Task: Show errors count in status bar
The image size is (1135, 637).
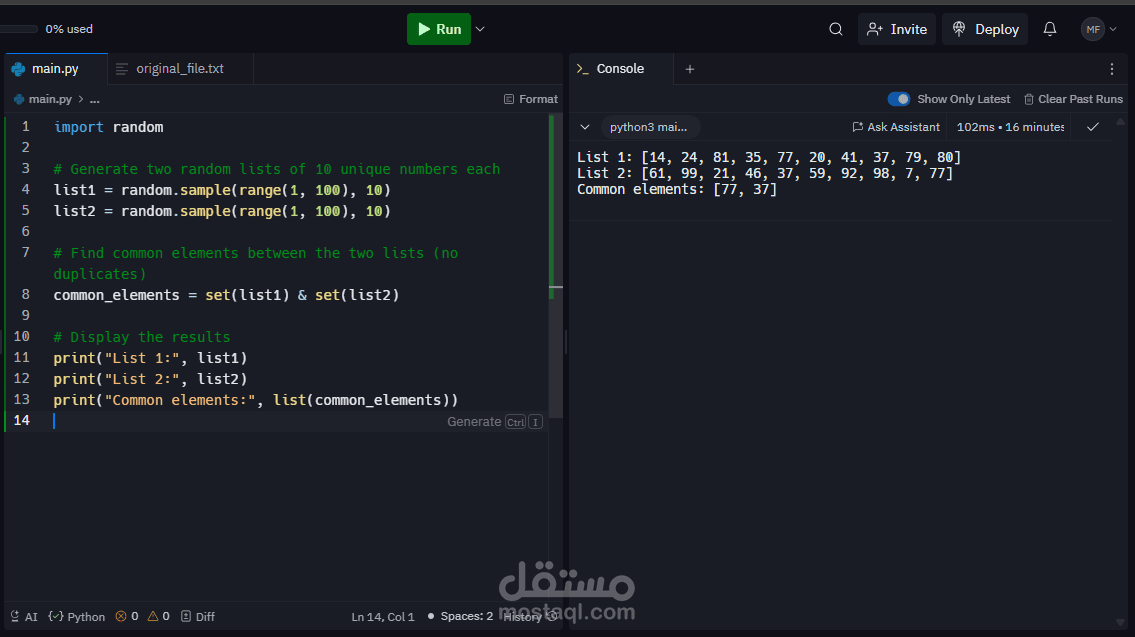Action: 127,617
